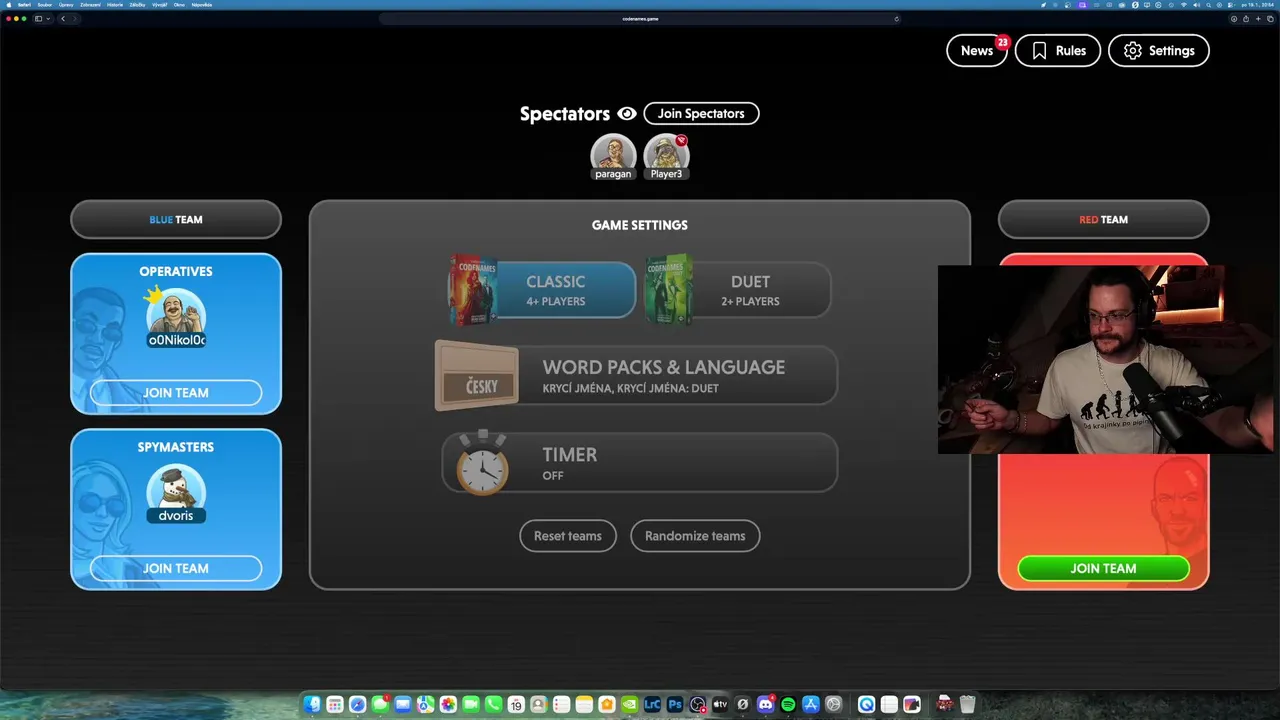This screenshot has width=1280, height=720.
Task: Click the bookmark icon on the Rules button
Action: click(1039, 51)
